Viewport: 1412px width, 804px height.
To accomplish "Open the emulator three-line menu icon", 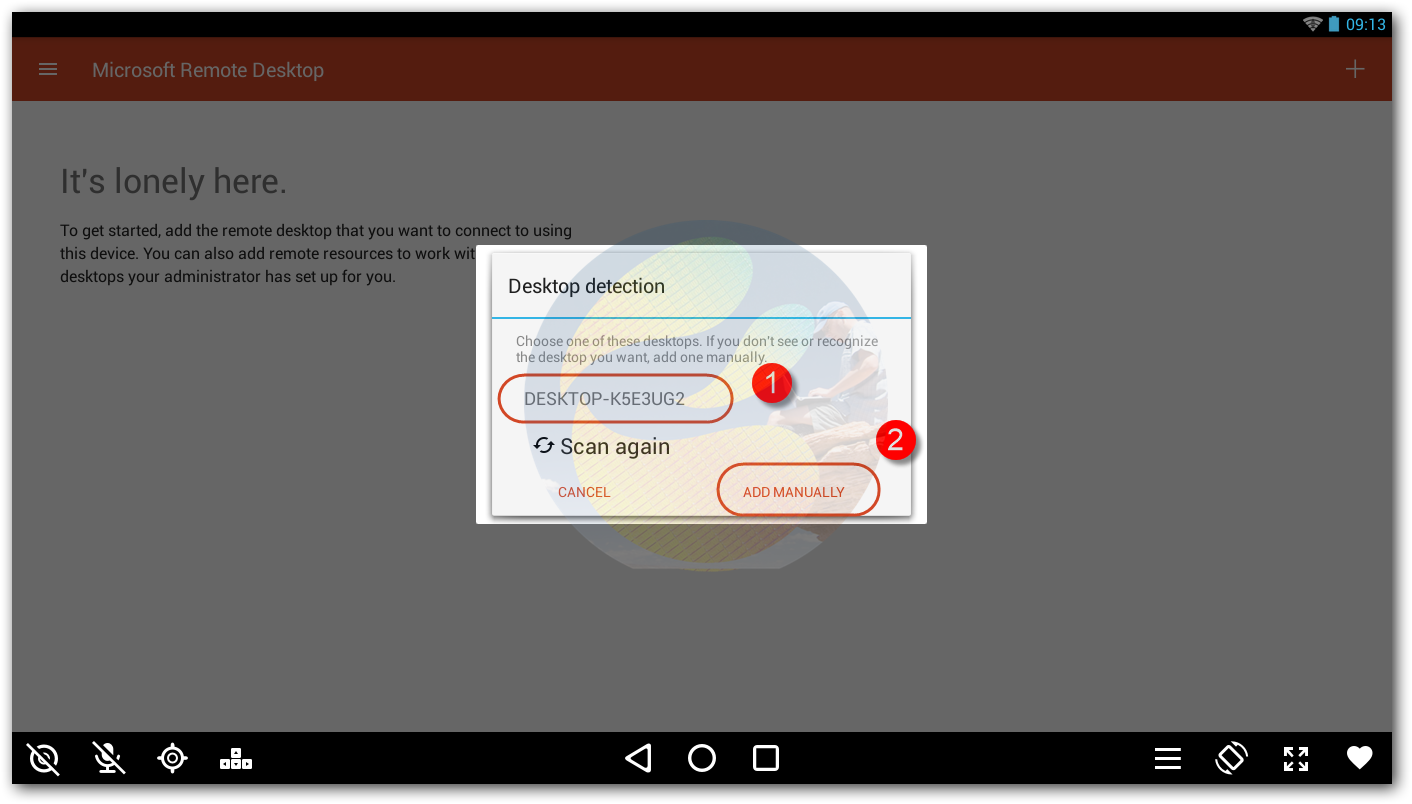I will [1168, 759].
